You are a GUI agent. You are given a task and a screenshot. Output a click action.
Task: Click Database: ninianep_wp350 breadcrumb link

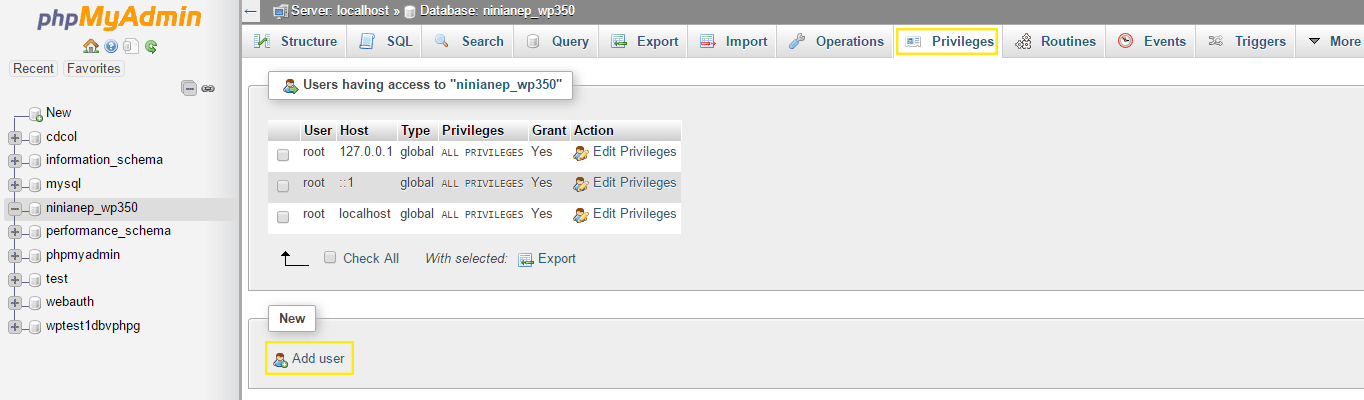point(497,11)
